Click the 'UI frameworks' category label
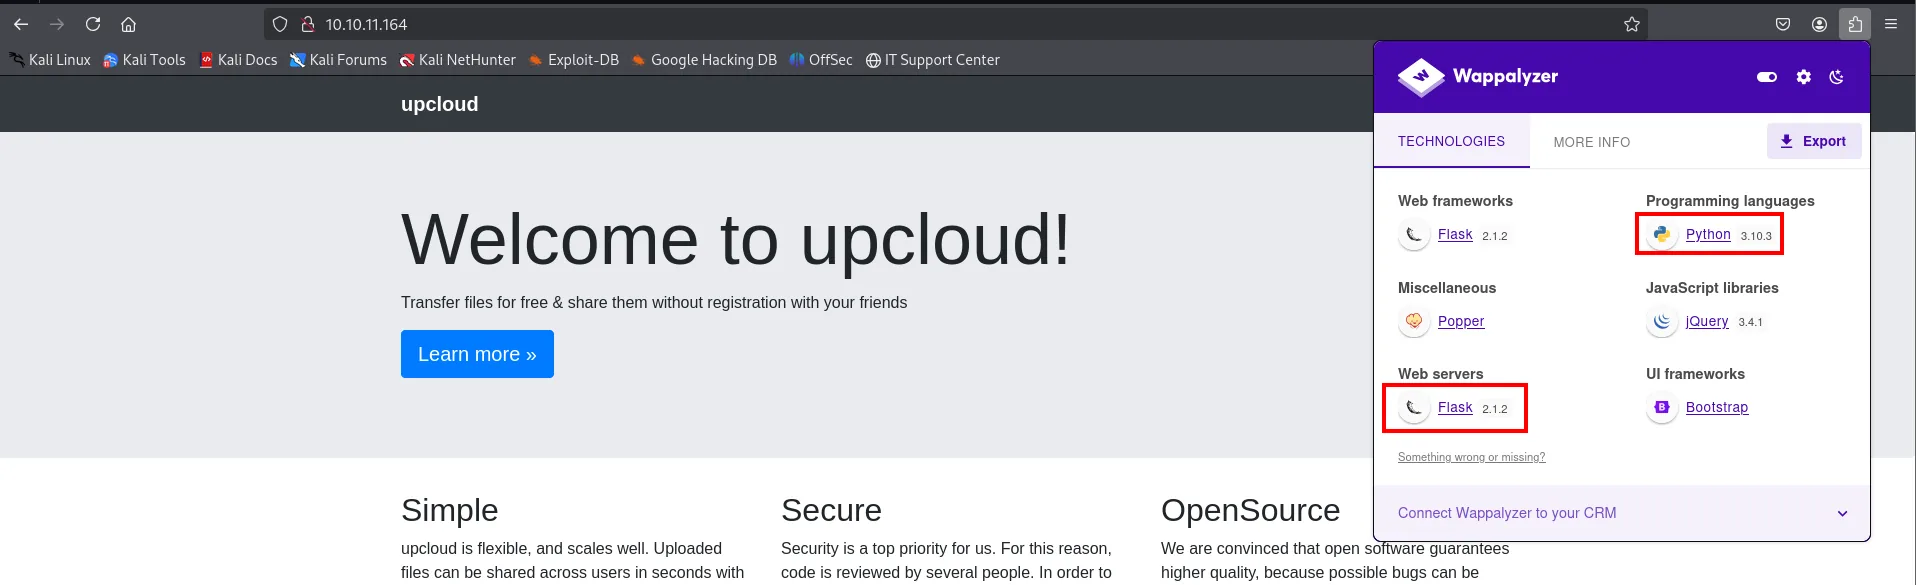The image size is (1916, 585). (1695, 374)
